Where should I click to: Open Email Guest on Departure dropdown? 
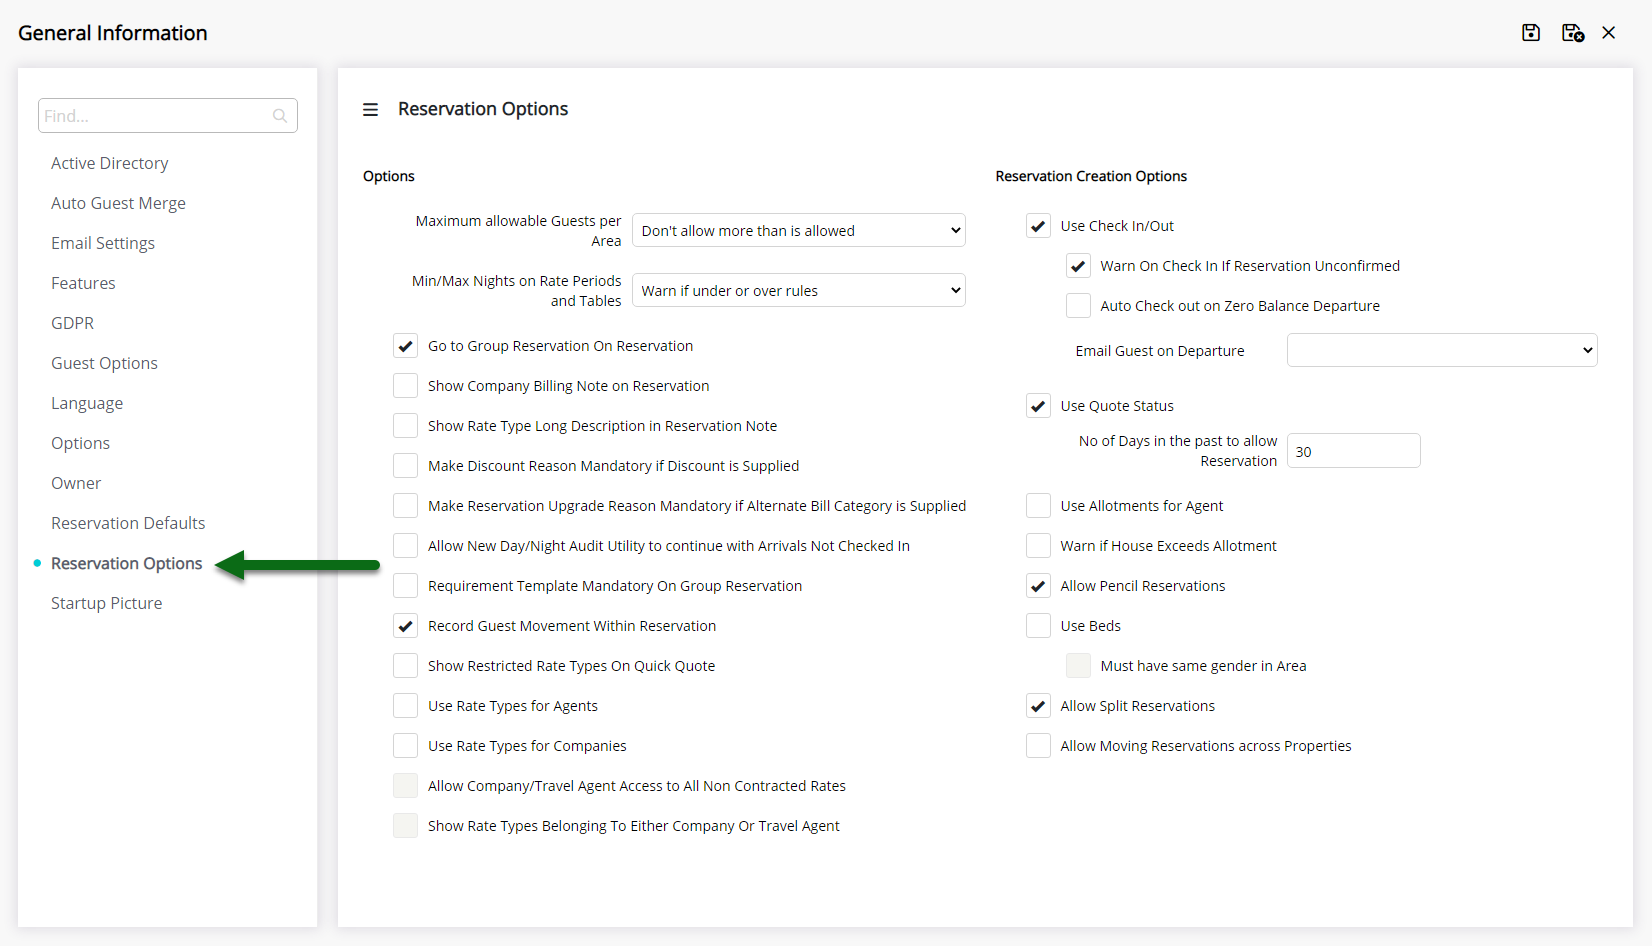click(1441, 350)
